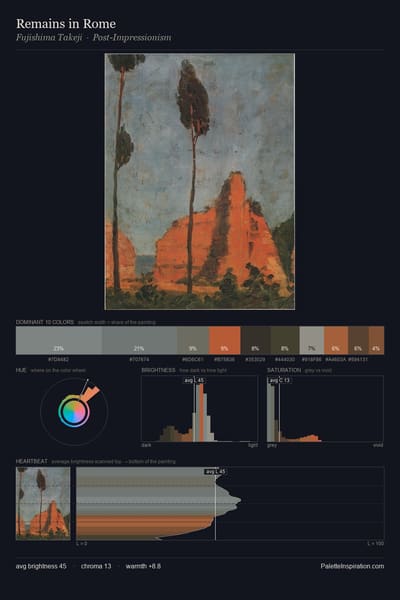Click the 'grey' saturation axis label
Viewport: 400px width, 600px height.
[272, 445]
